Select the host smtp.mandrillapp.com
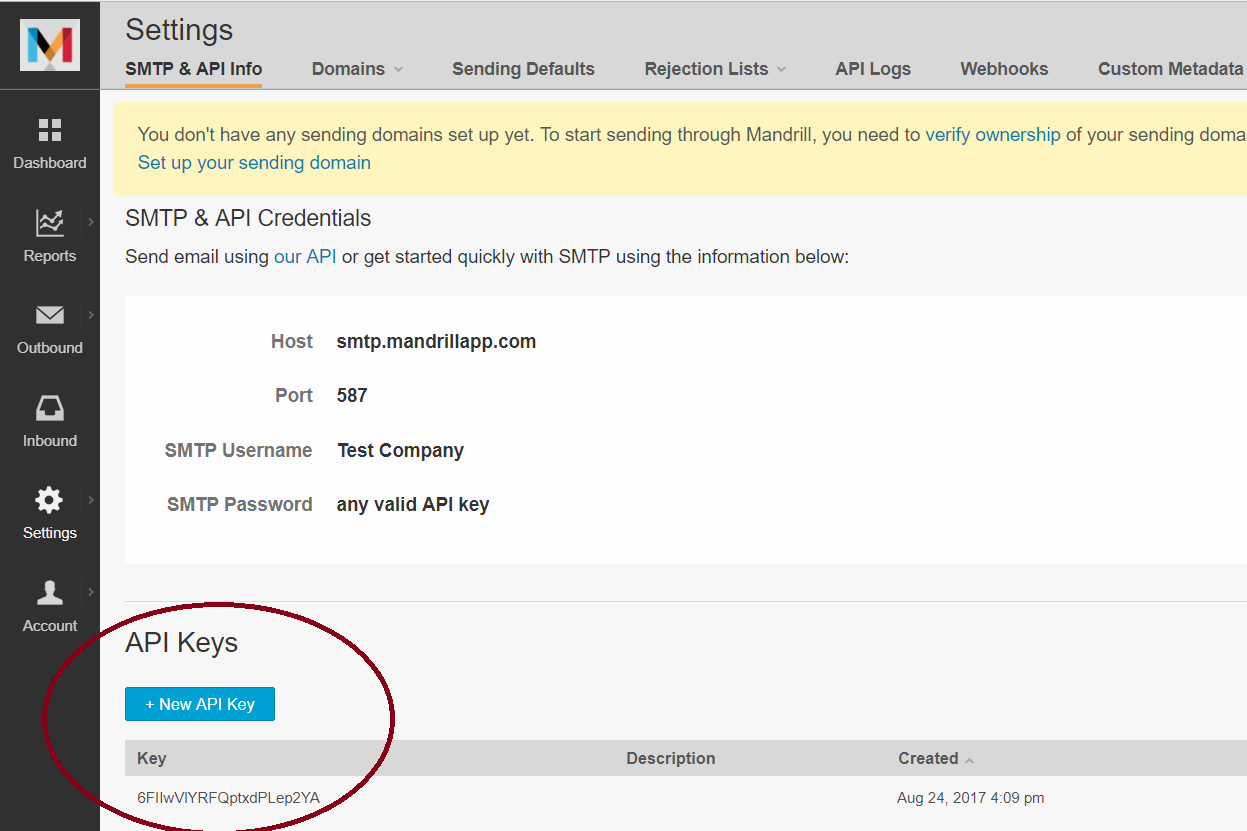 pyautogui.click(x=436, y=342)
